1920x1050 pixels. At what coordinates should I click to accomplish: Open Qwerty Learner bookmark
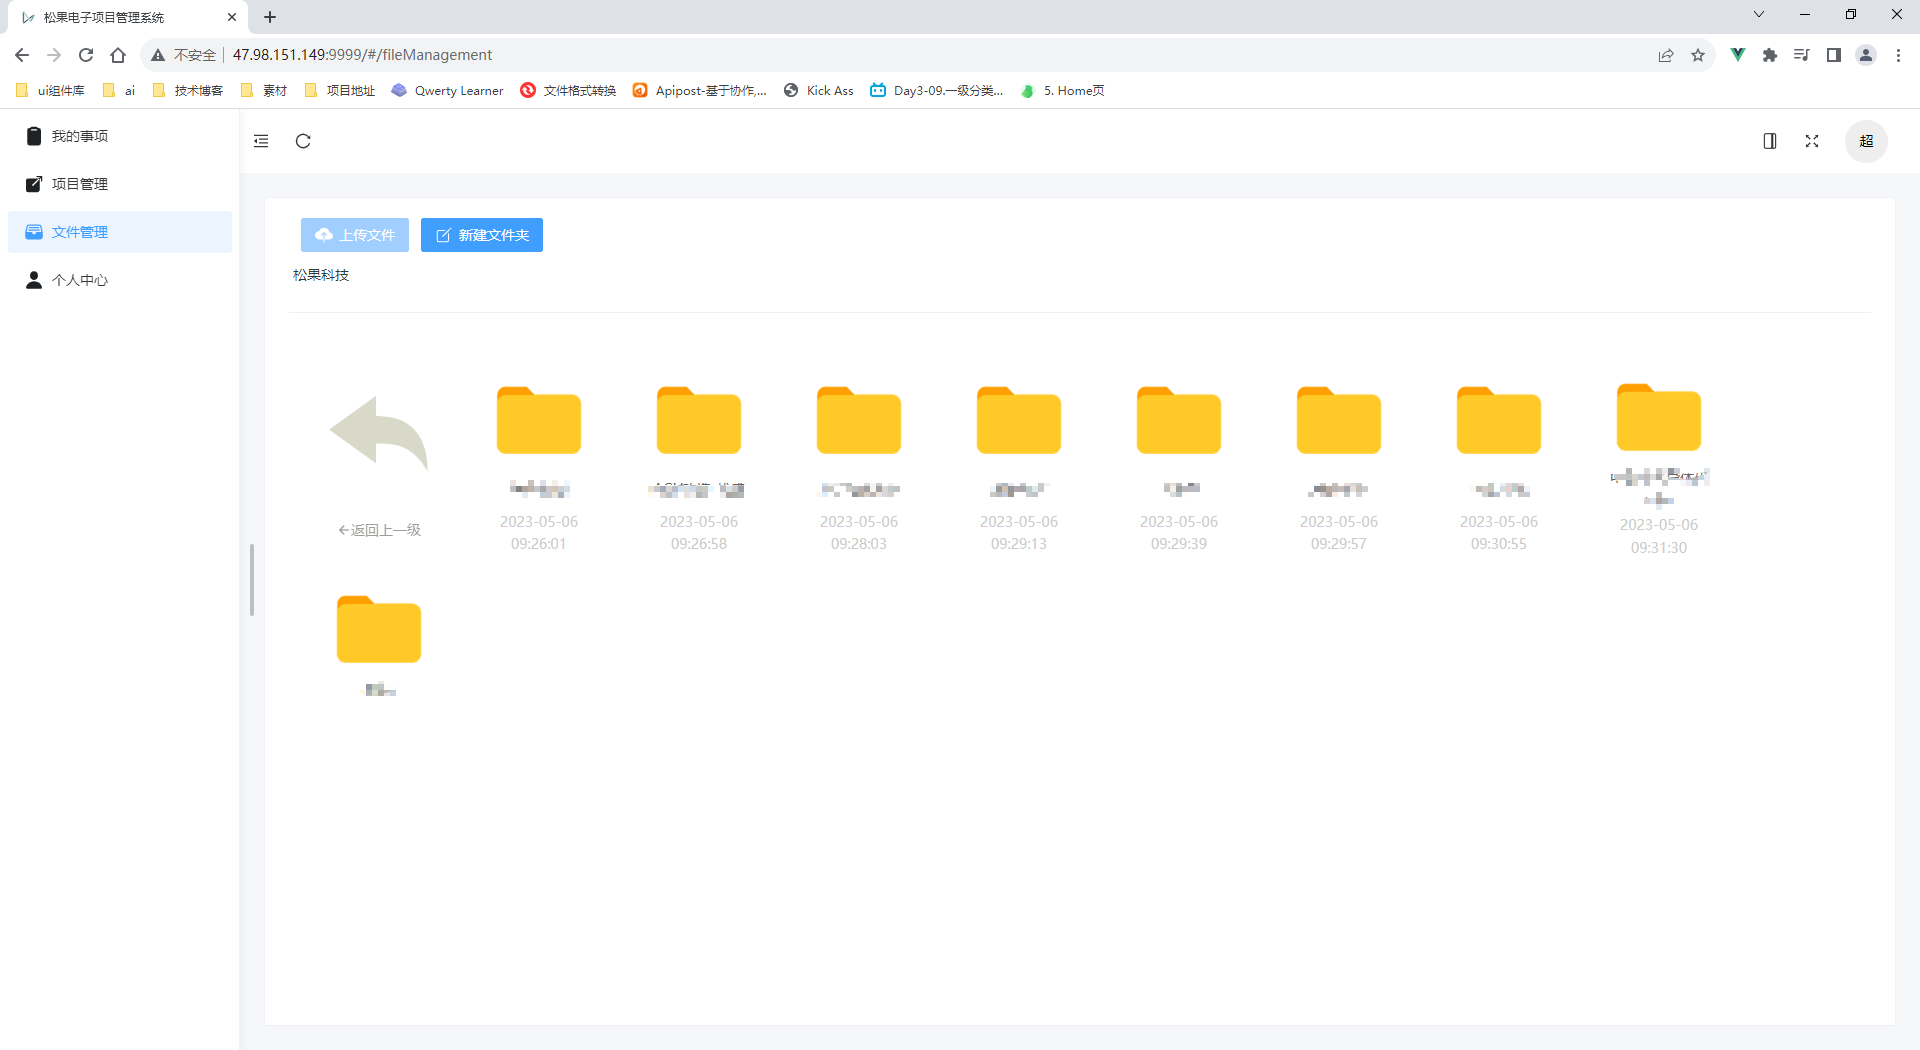point(447,90)
